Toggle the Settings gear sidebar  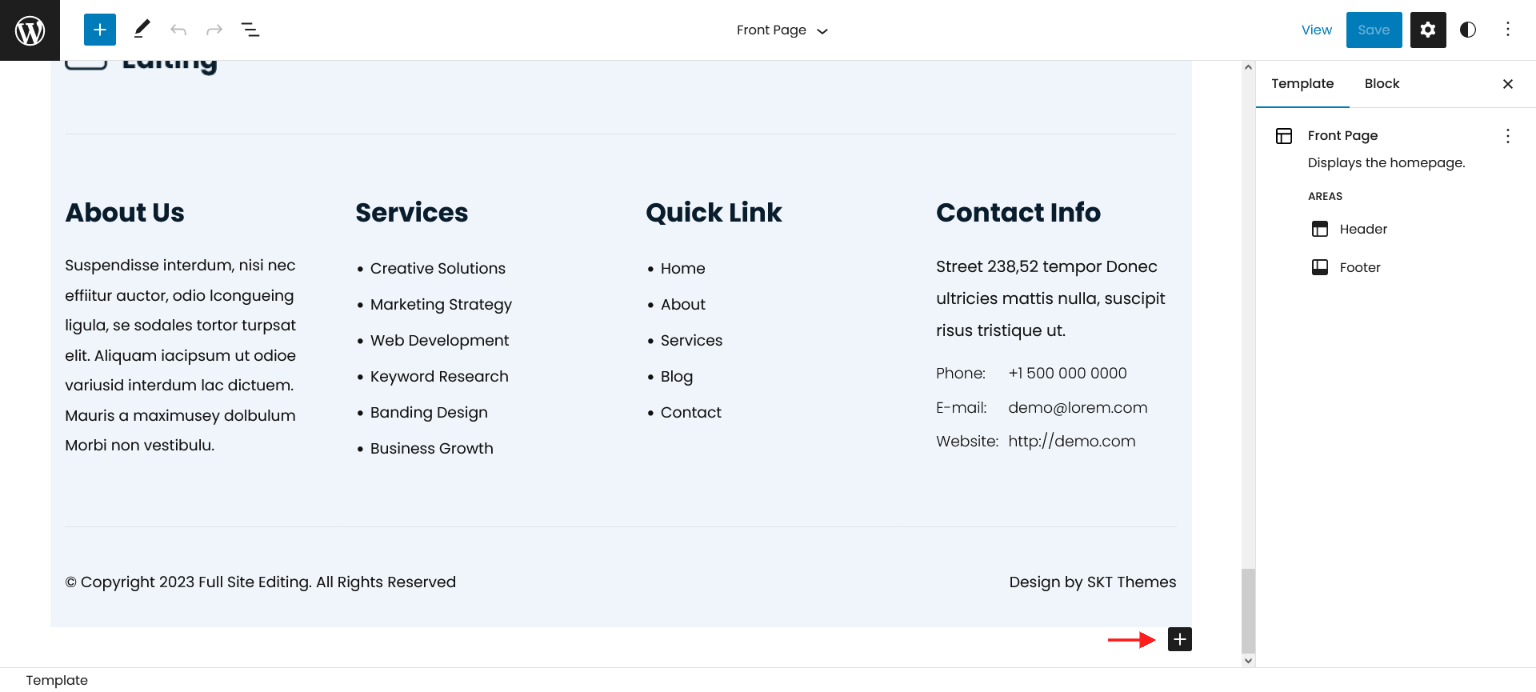1428,30
